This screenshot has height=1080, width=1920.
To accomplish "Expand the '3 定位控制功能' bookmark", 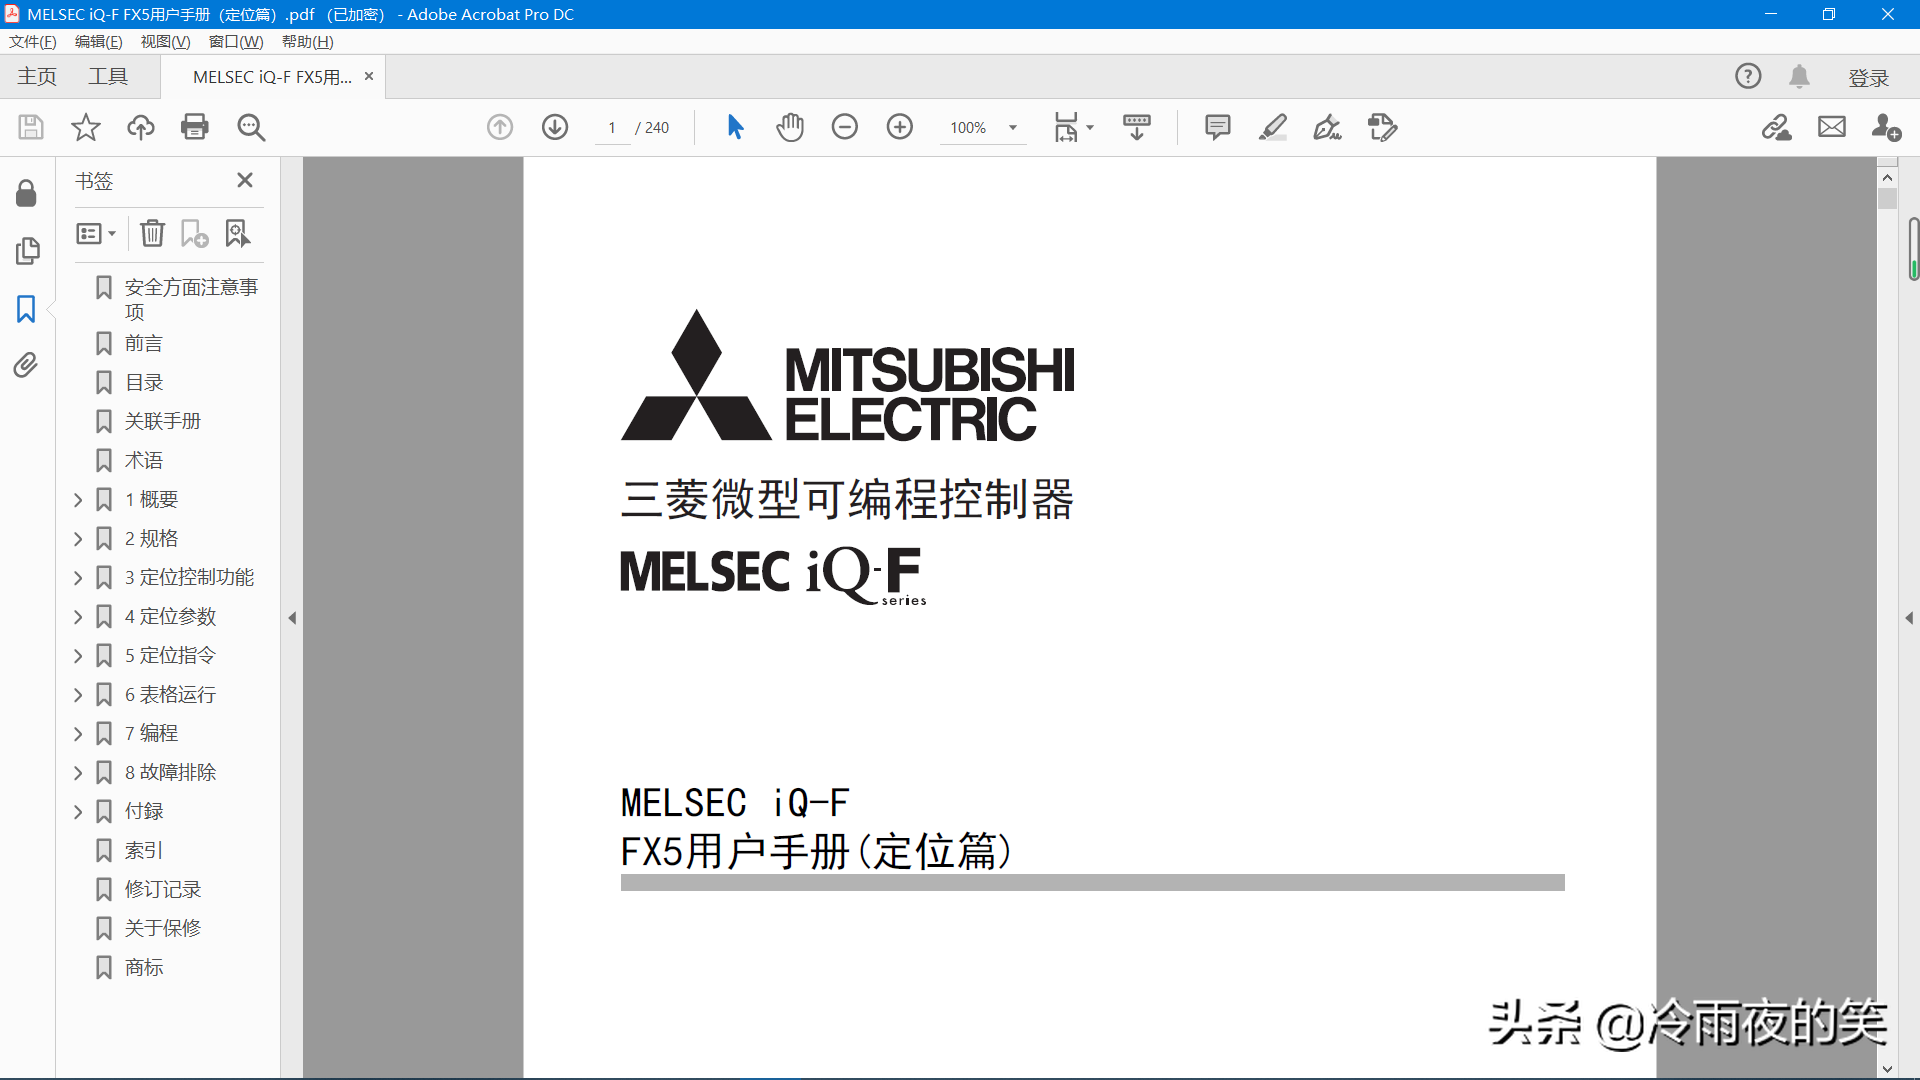I will [78, 578].
